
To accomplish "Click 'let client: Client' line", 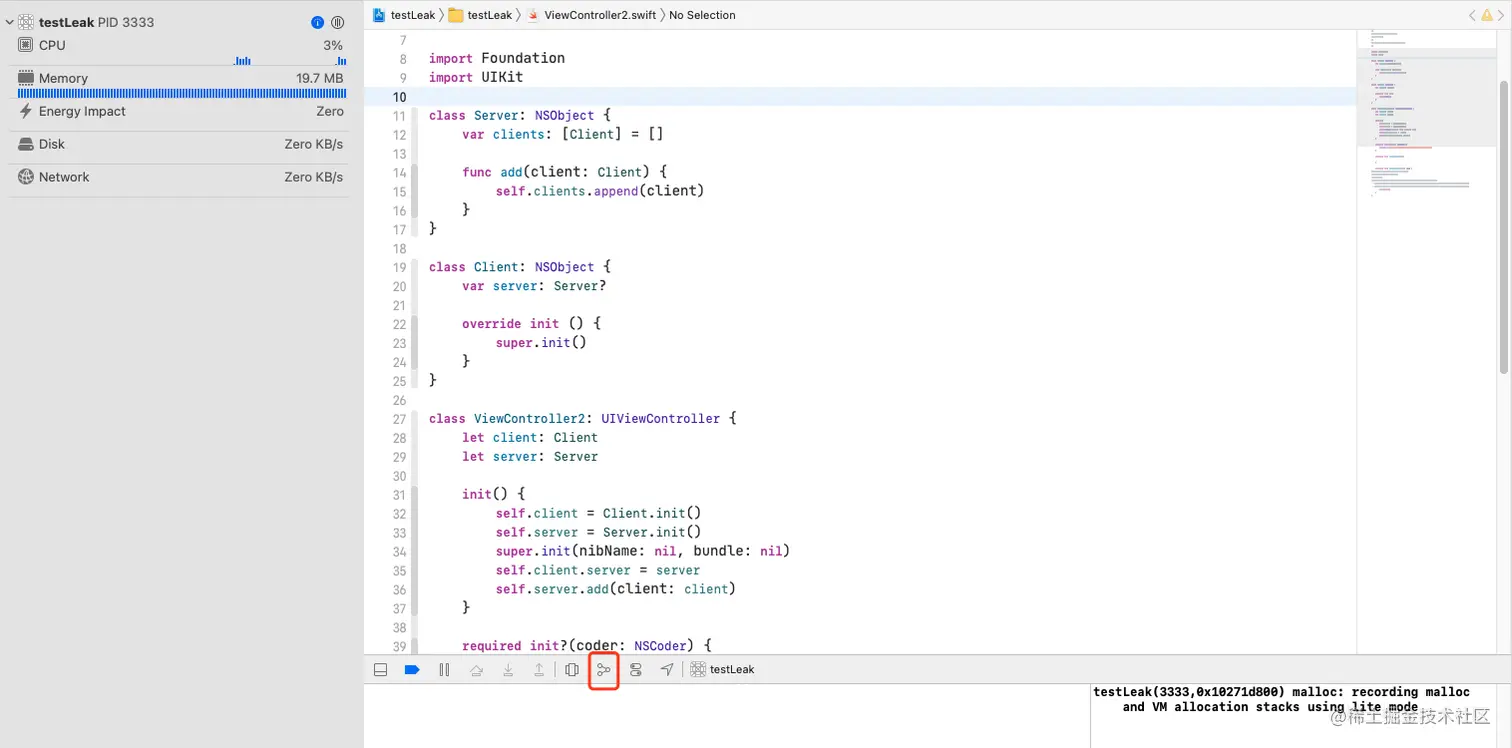I will 530,438.
